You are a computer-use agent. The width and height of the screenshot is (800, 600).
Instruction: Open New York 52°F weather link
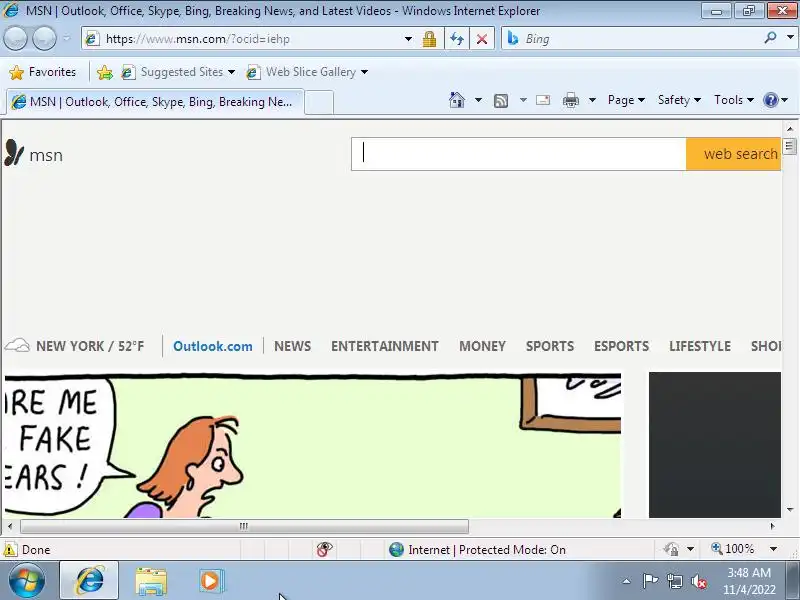(x=74, y=346)
